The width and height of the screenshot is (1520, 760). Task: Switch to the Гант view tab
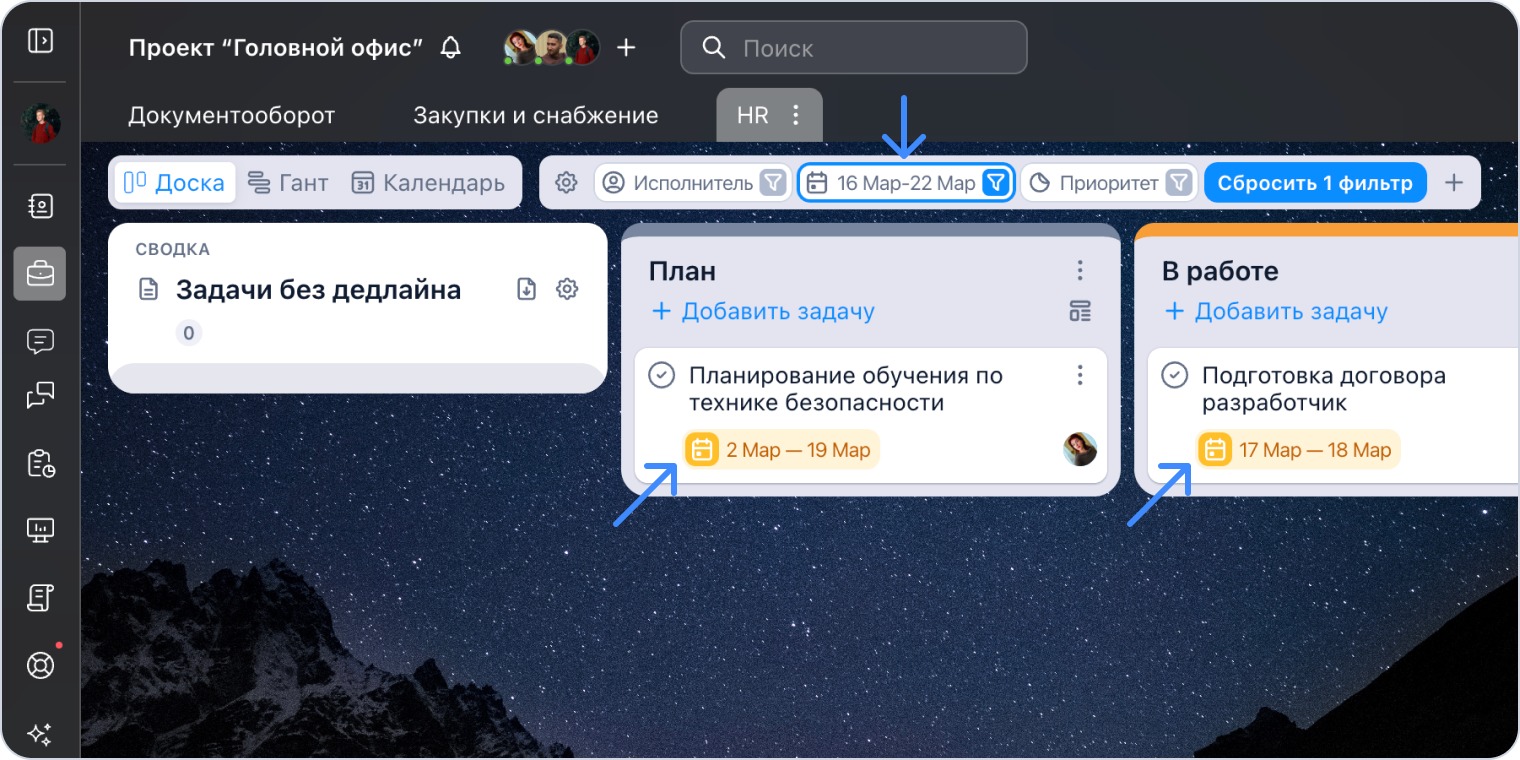click(x=288, y=183)
